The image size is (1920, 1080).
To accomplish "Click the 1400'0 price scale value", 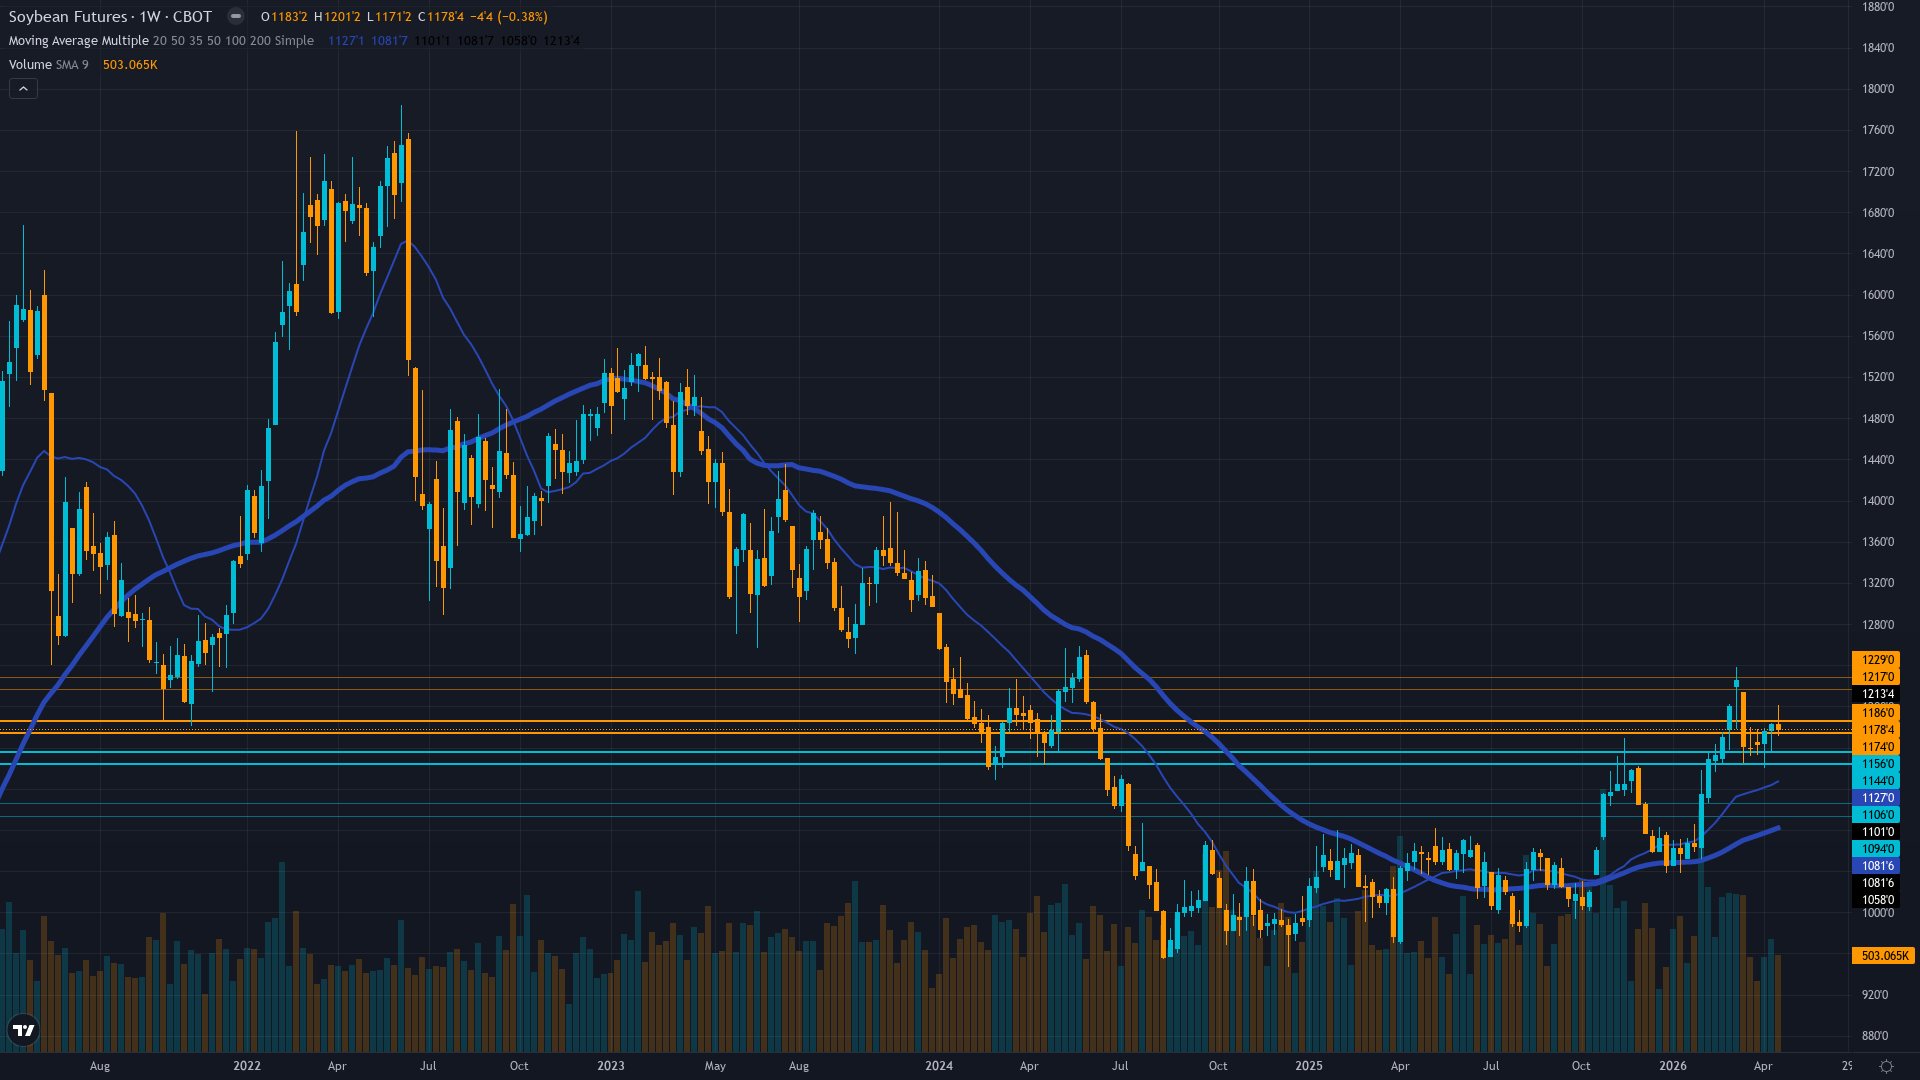I will coord(1877,501).
